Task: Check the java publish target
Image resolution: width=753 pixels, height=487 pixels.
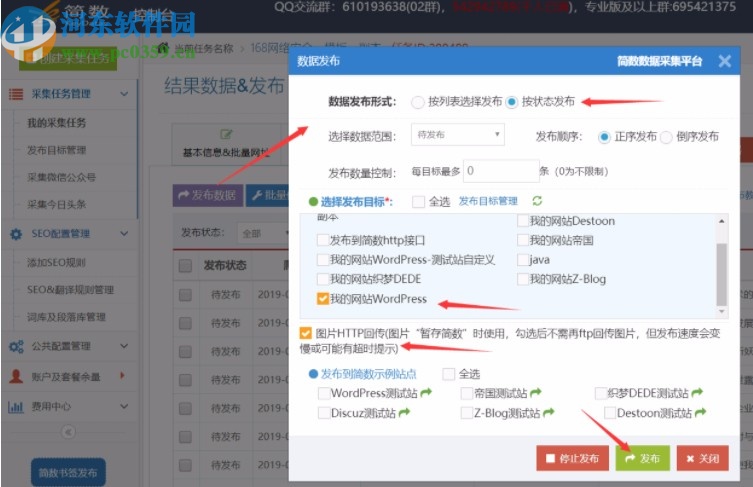Action: point(523,260)
